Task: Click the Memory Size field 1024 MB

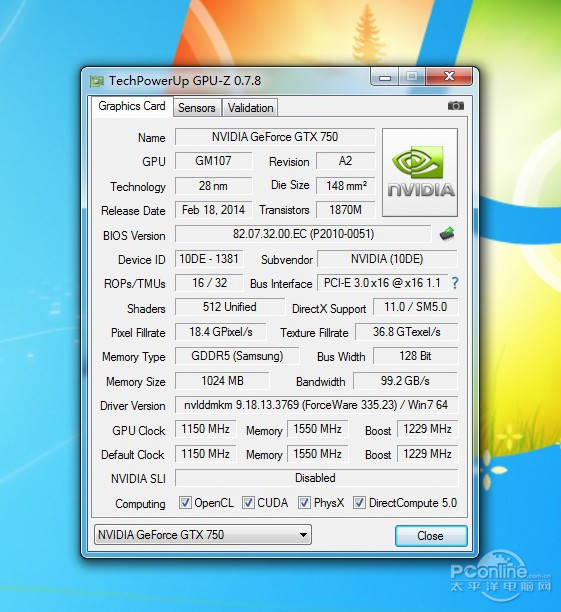Action: tap(222, 381)
